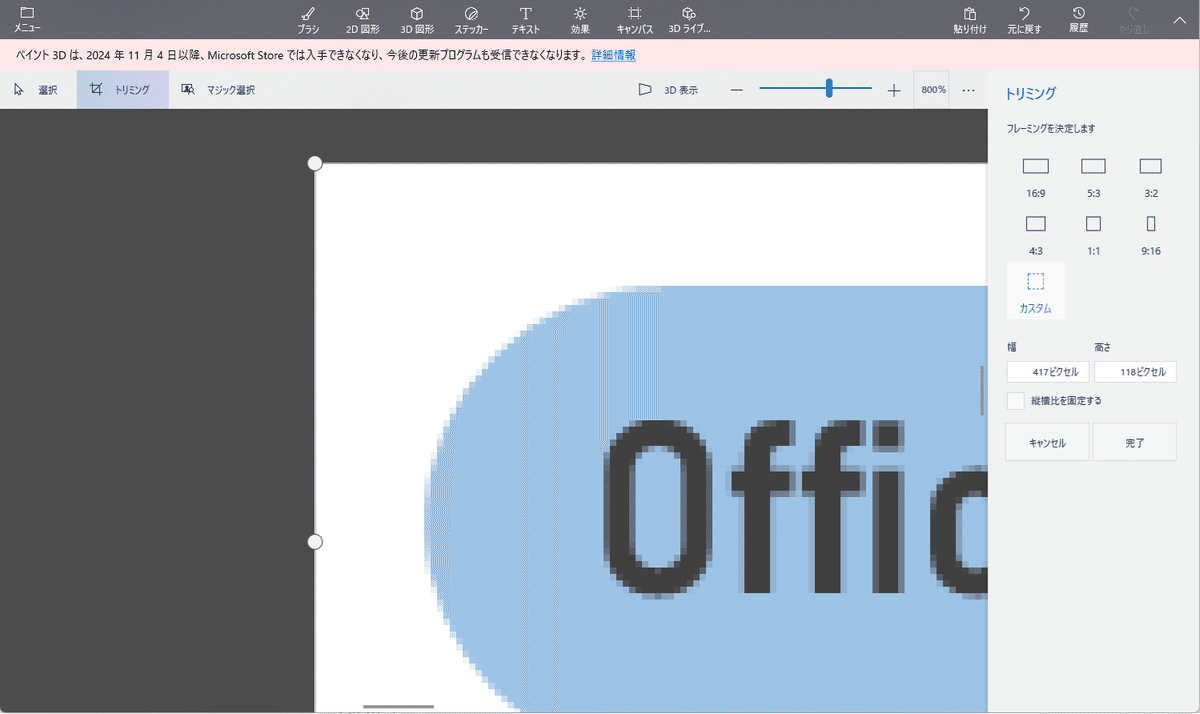Click the zoom slider handle
Image resolution: width=1200 pixels, height=714 pixels.
(829, 89)
